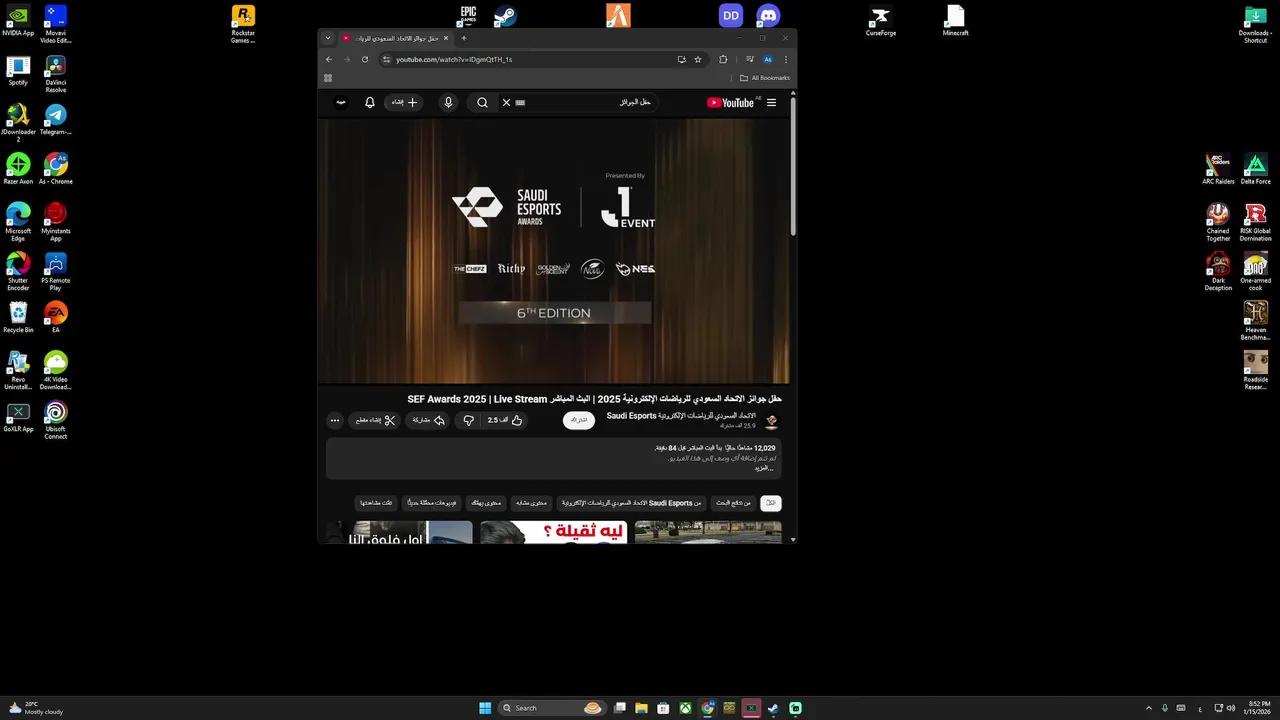Open the weather widget showing 20°C
This screenshot has height=720, width=1280.
(x=36, y=708)
